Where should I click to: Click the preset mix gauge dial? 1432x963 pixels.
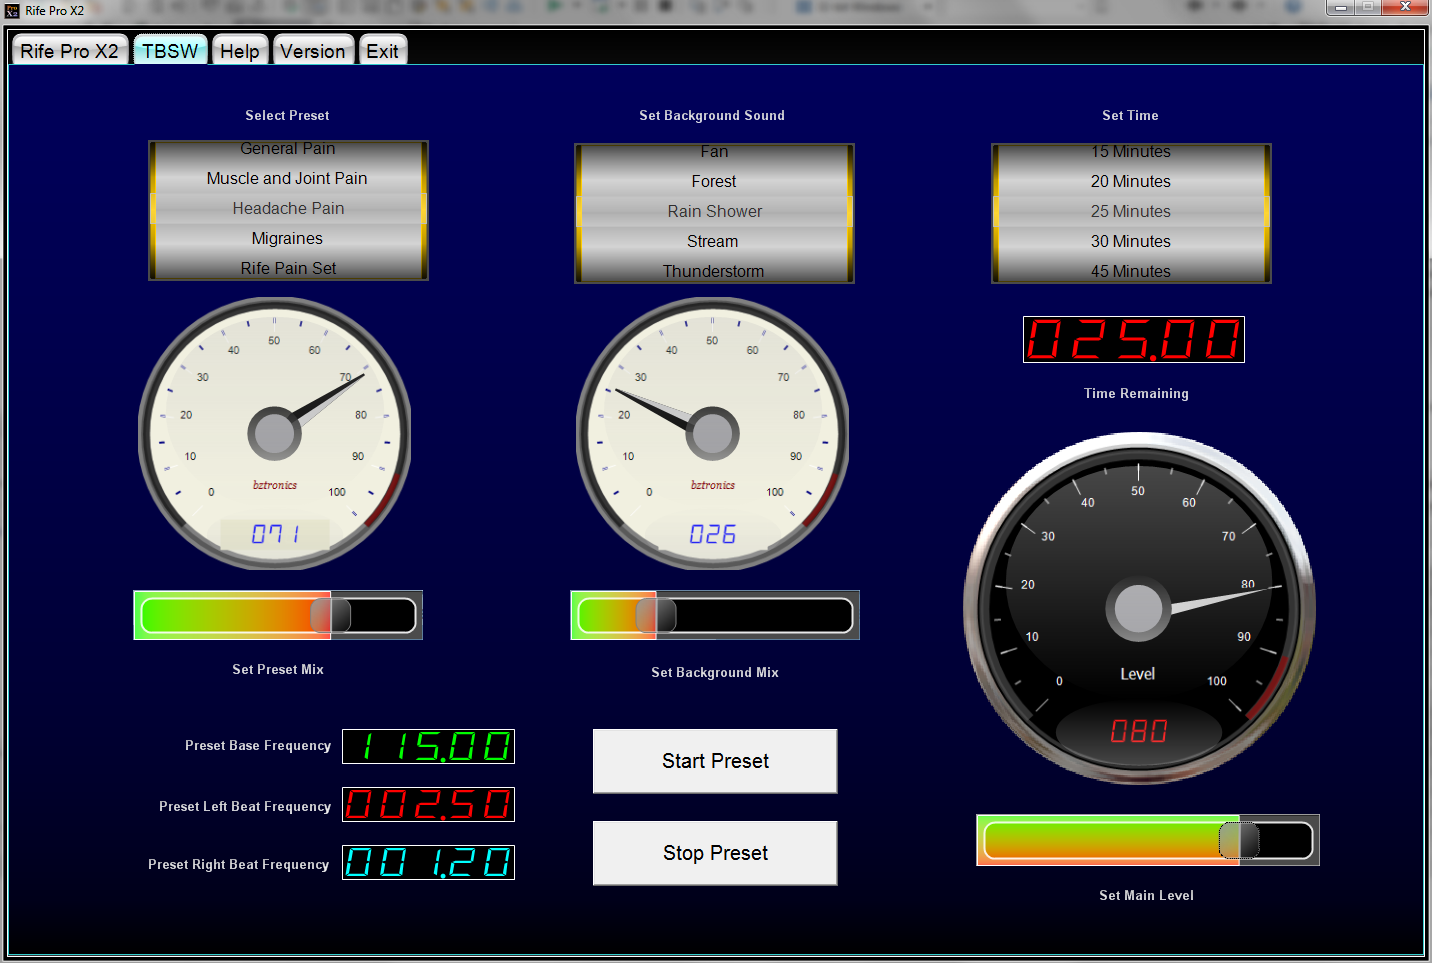(275, 433)
